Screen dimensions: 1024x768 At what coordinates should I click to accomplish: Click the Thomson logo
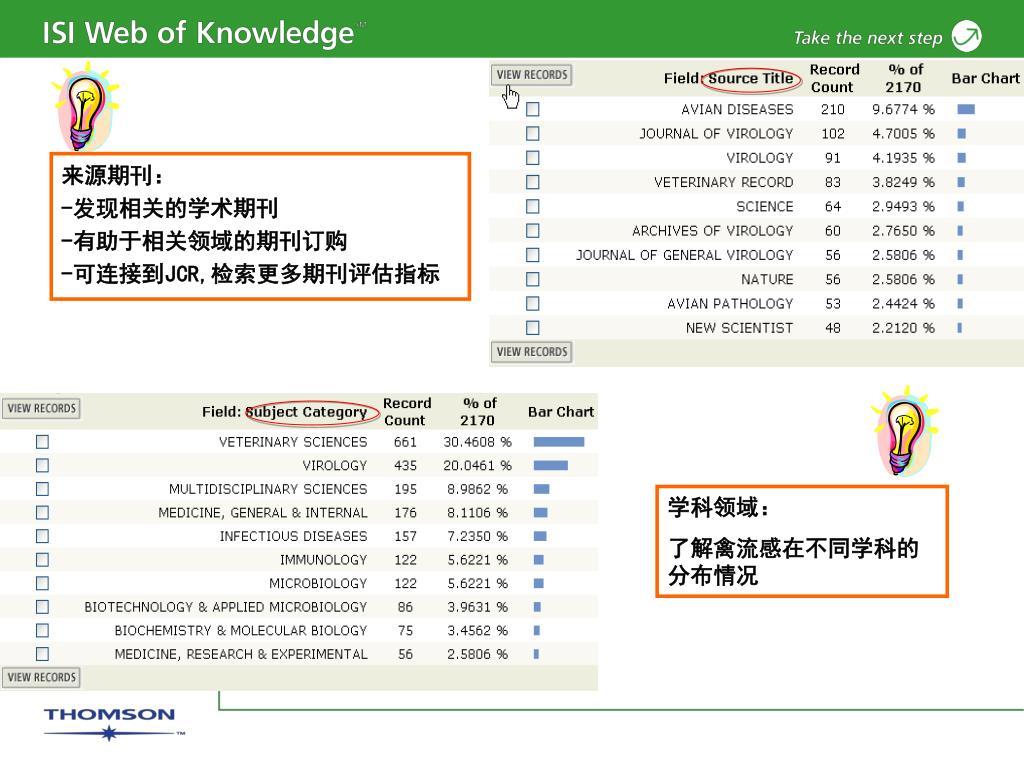click(x=114, y=723)
